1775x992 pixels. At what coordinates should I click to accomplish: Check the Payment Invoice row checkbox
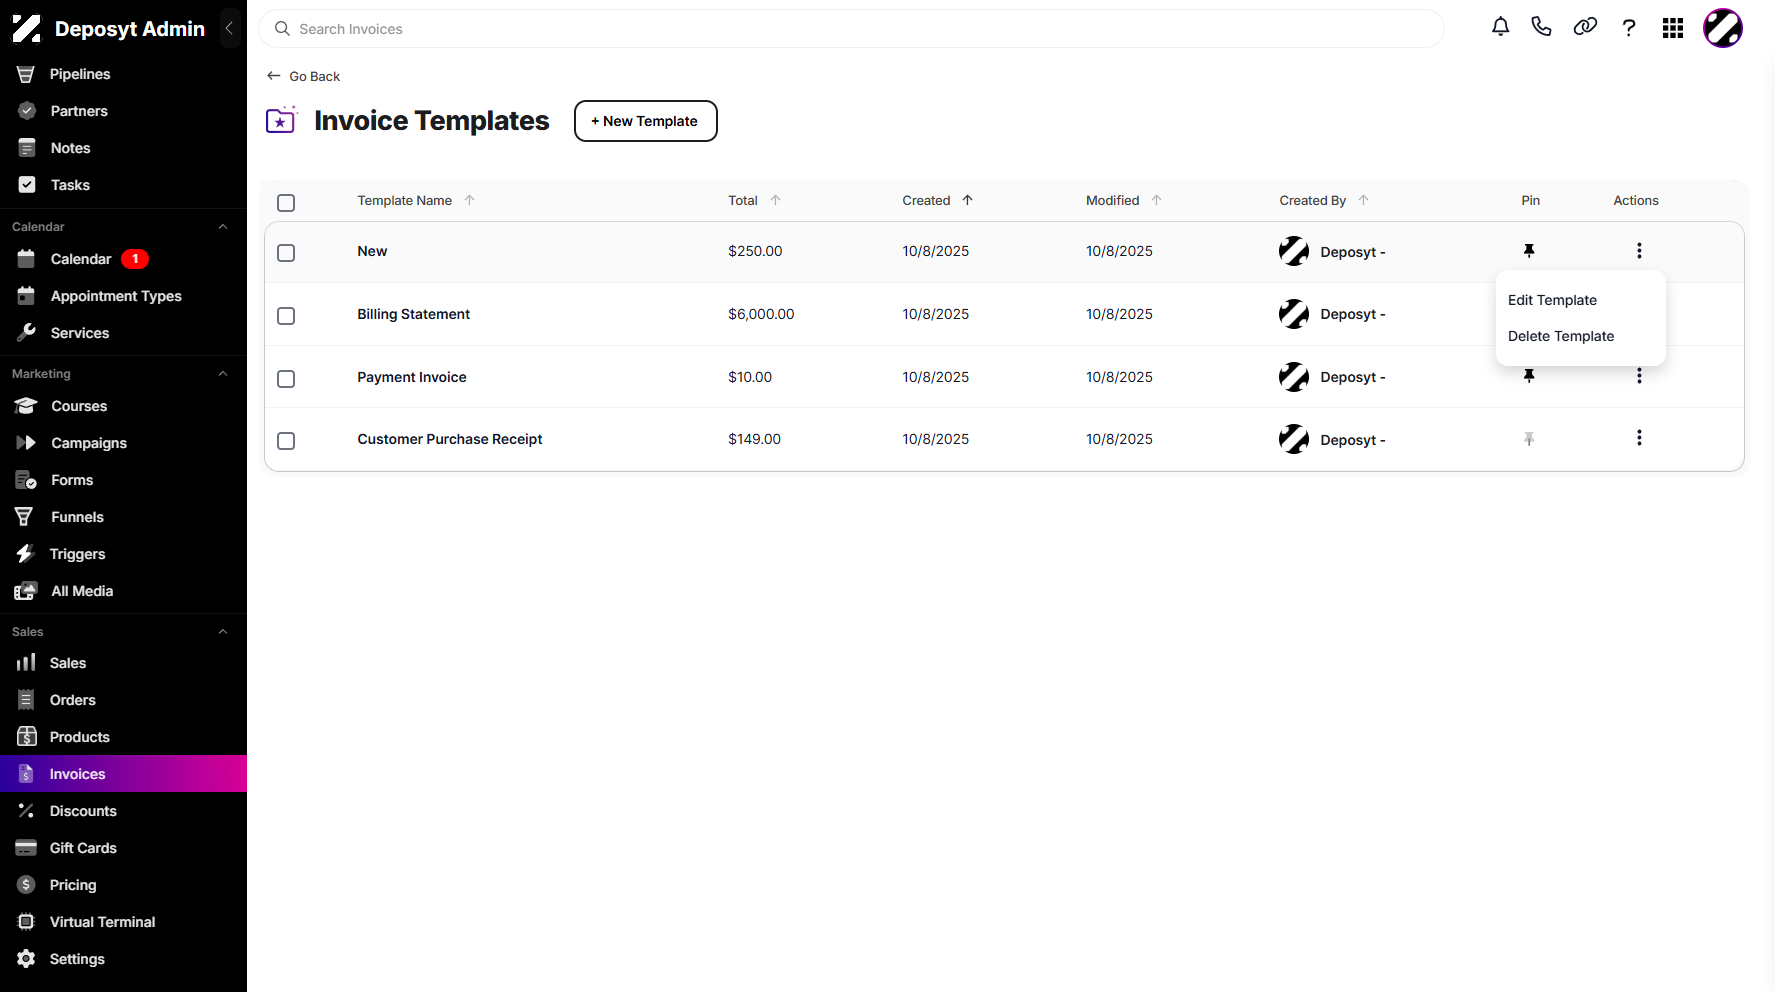286,379
